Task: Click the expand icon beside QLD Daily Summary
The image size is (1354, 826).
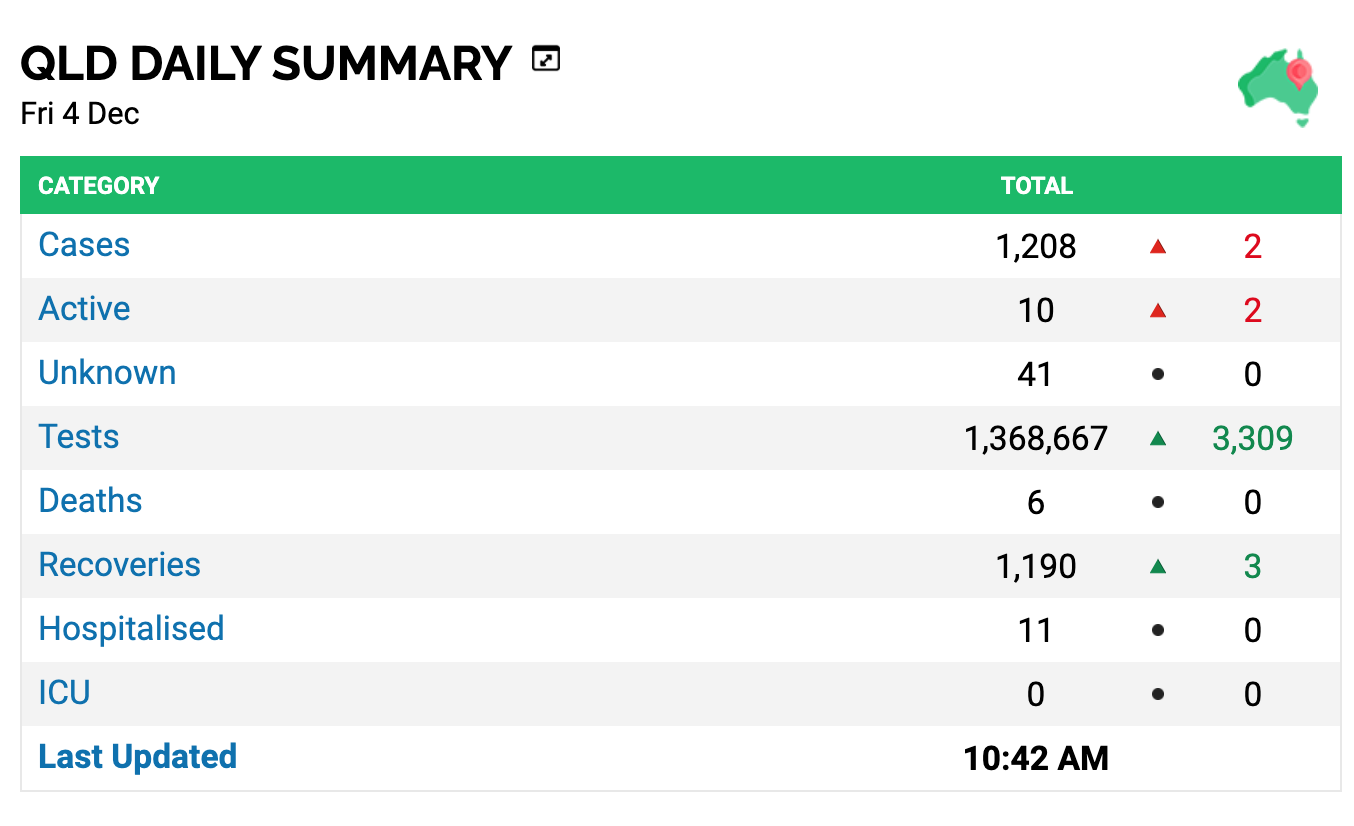Action: pyautogui.click(x=546, y=60)
